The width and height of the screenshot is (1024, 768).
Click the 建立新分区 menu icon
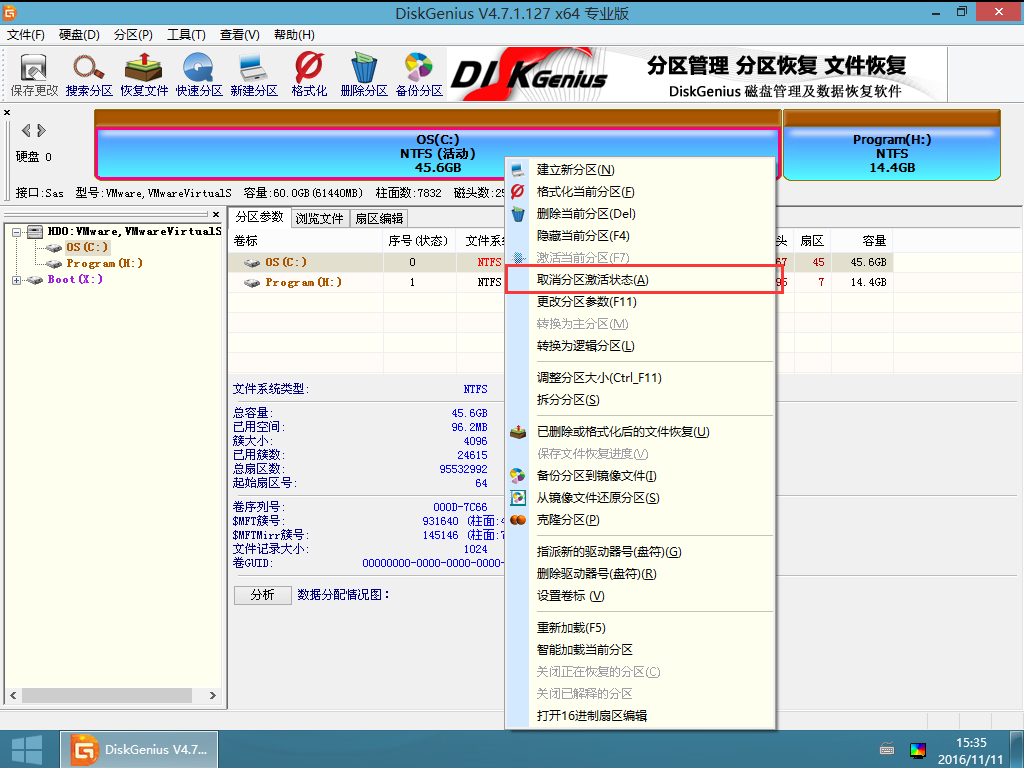(x=518, y=170)
